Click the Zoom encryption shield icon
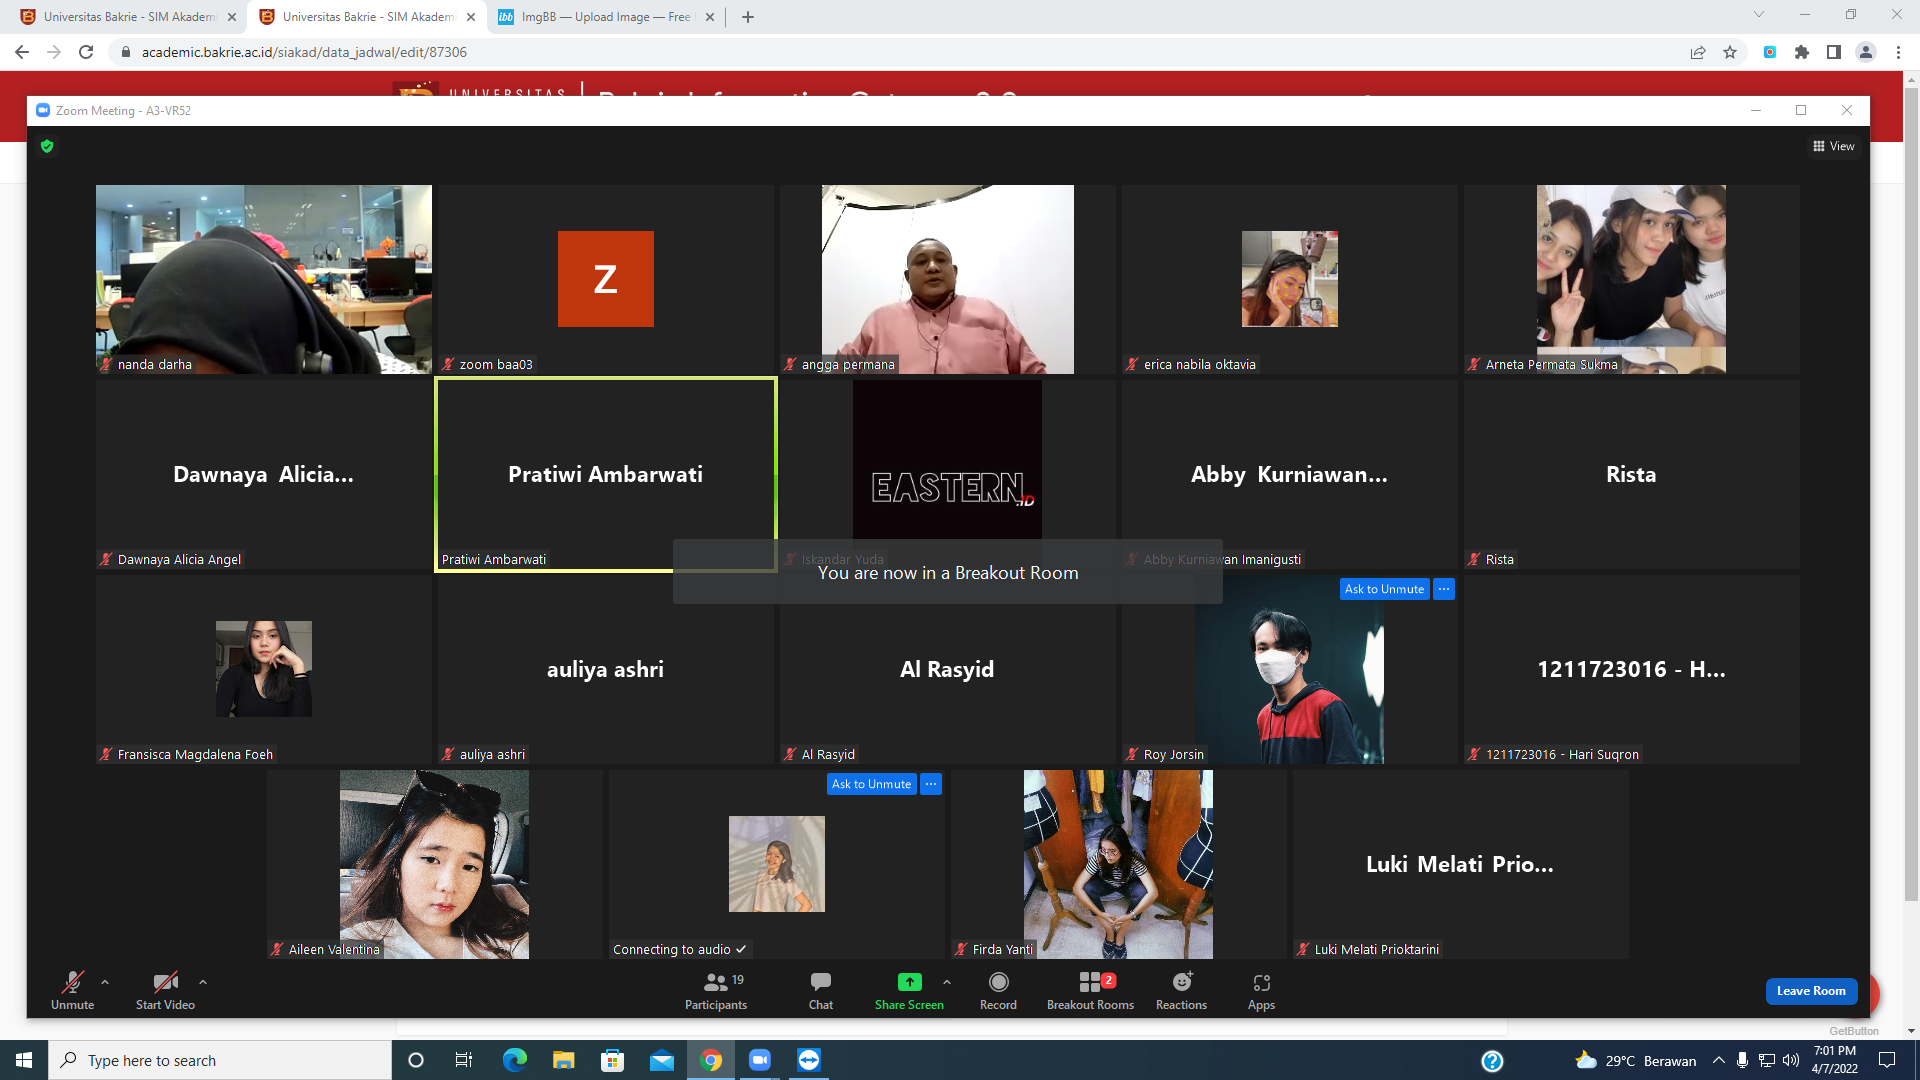Viewport: 1920px width, 1080px height. tap(47, 146)
